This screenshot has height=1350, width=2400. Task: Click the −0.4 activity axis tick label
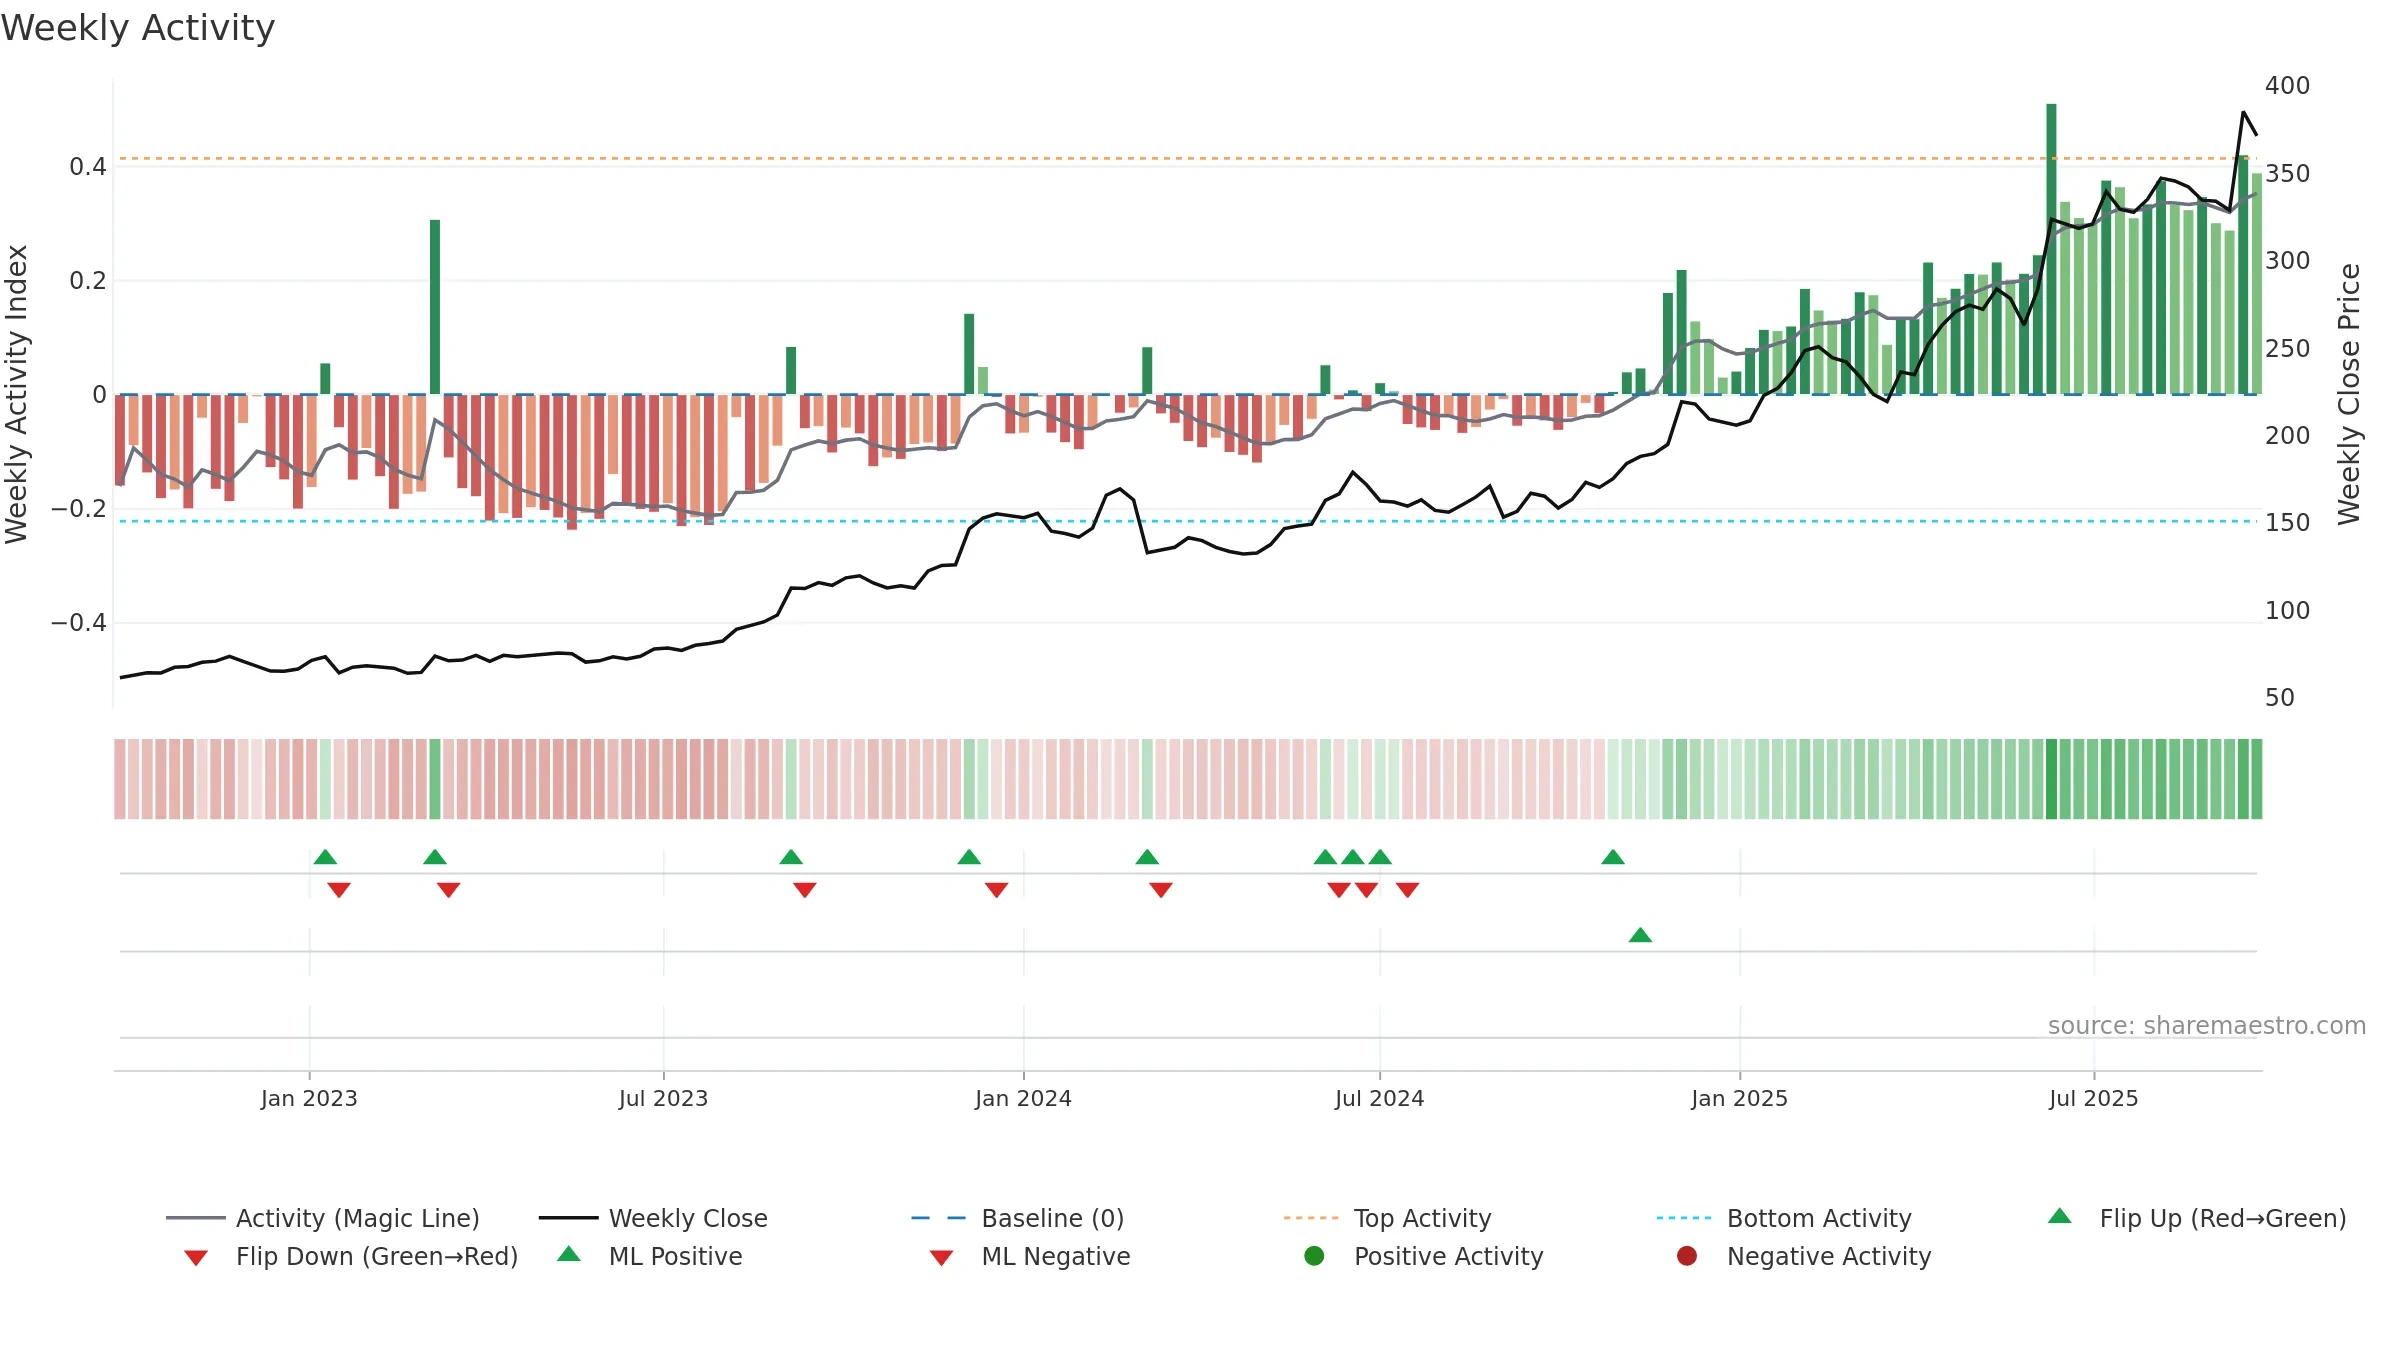pyautogui.click(x=79, y=622)
